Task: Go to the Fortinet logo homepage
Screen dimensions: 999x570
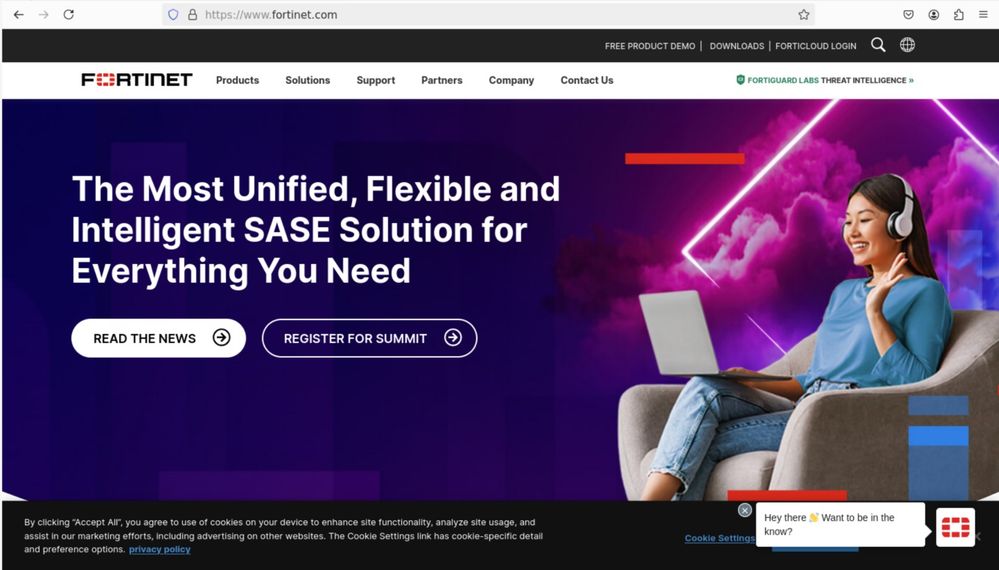Action: point(137,80)
